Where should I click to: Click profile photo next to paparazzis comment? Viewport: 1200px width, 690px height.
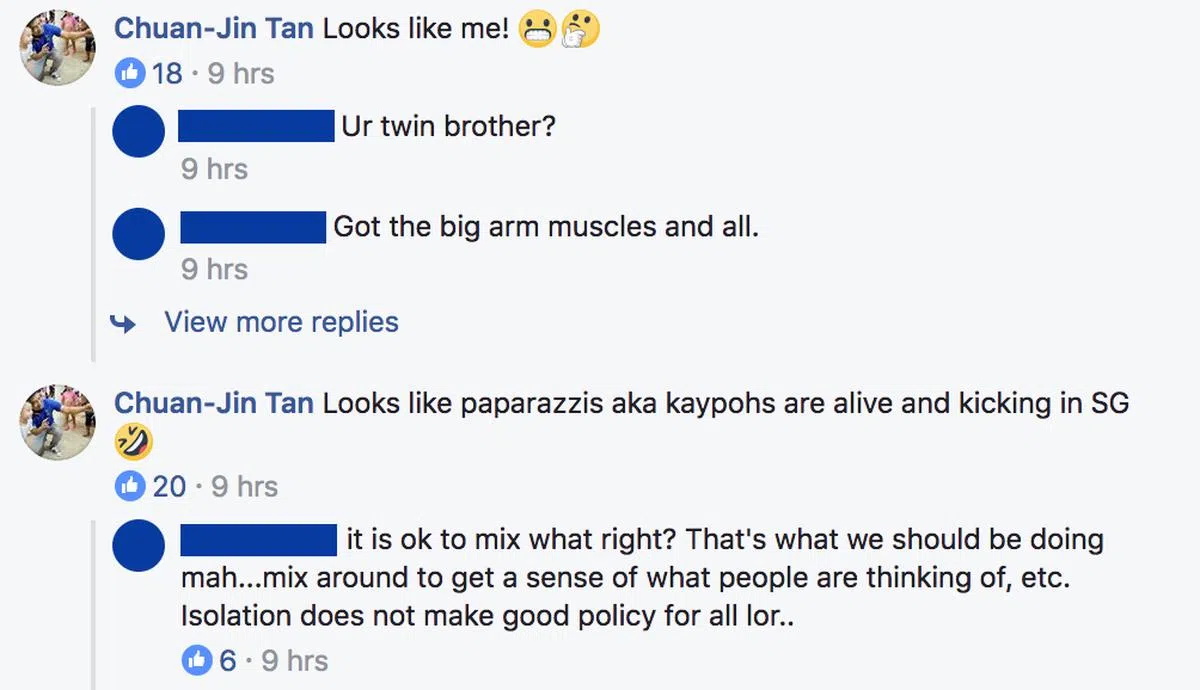coord(58,421)
